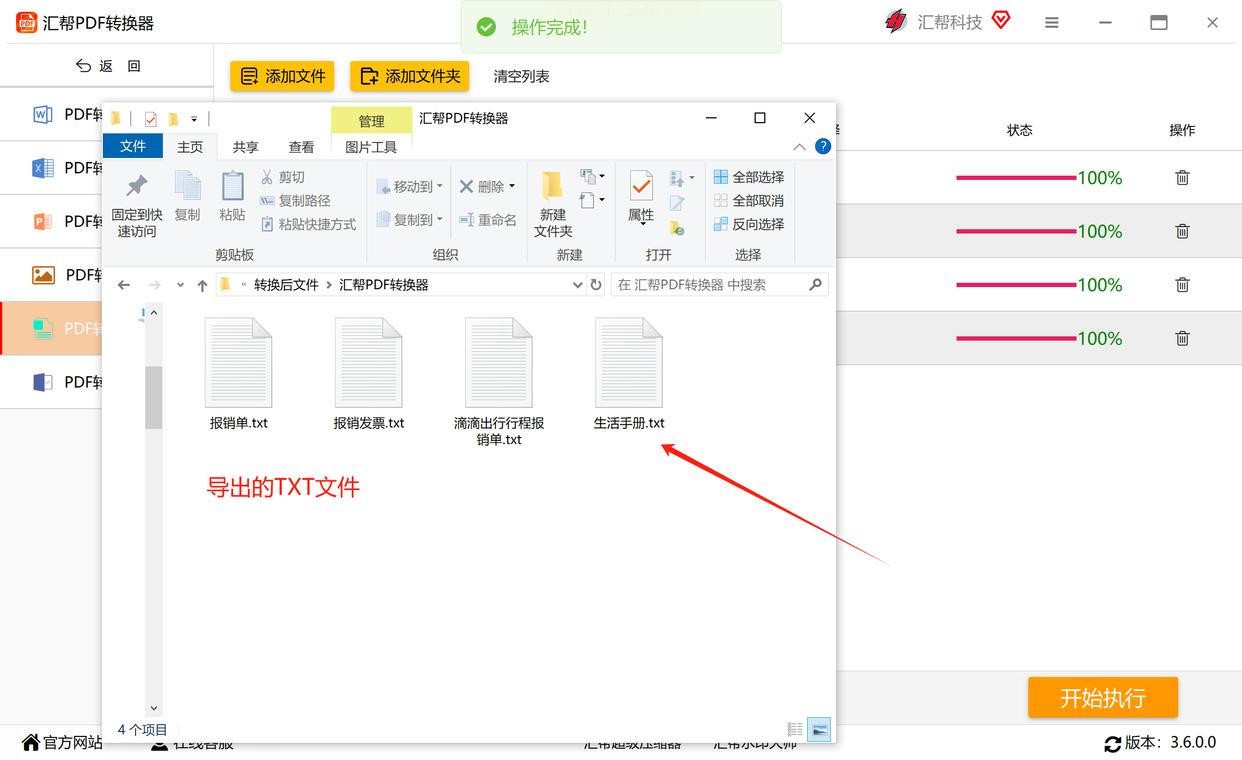Switch Explorer to details view
Viewport: 1242px width, 760px height.
(795, 730)
